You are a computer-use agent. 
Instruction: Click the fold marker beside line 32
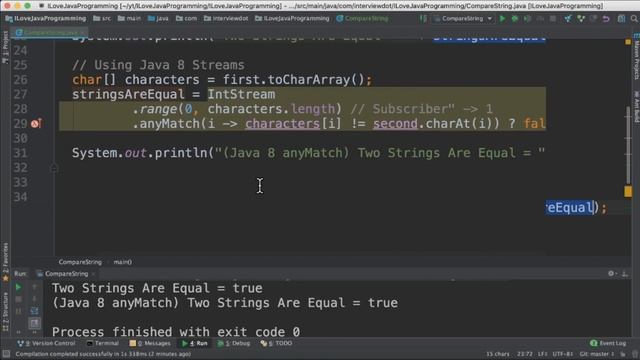(54, 168)
